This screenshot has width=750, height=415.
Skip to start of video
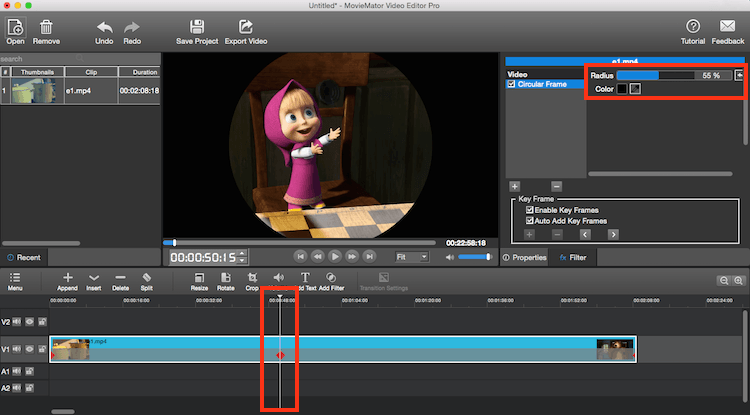coord(300,257)
